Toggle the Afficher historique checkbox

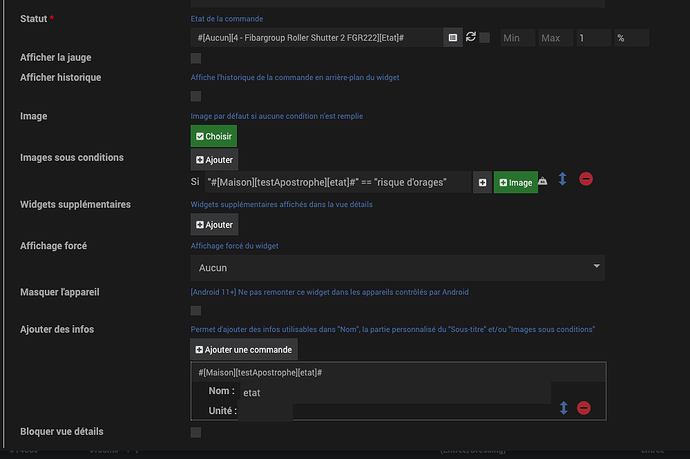point(196,96)
